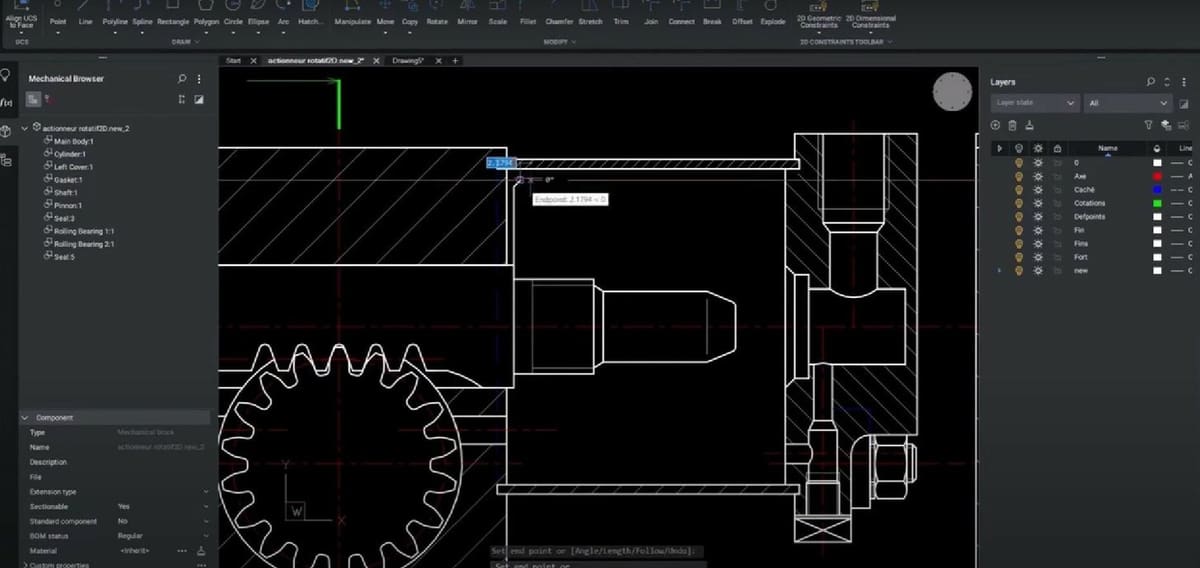This screenshot has height=568, width=1200.
Task: Expand the DRAW ribbon panel title
Action: [x=184, y=42]
